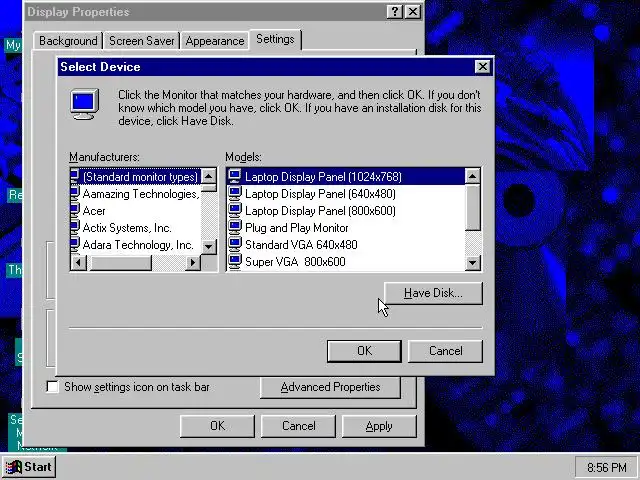This screenshot has height=480, width=640.
Task: Select Acer in Manufacturers list
Action: [136, 211]
